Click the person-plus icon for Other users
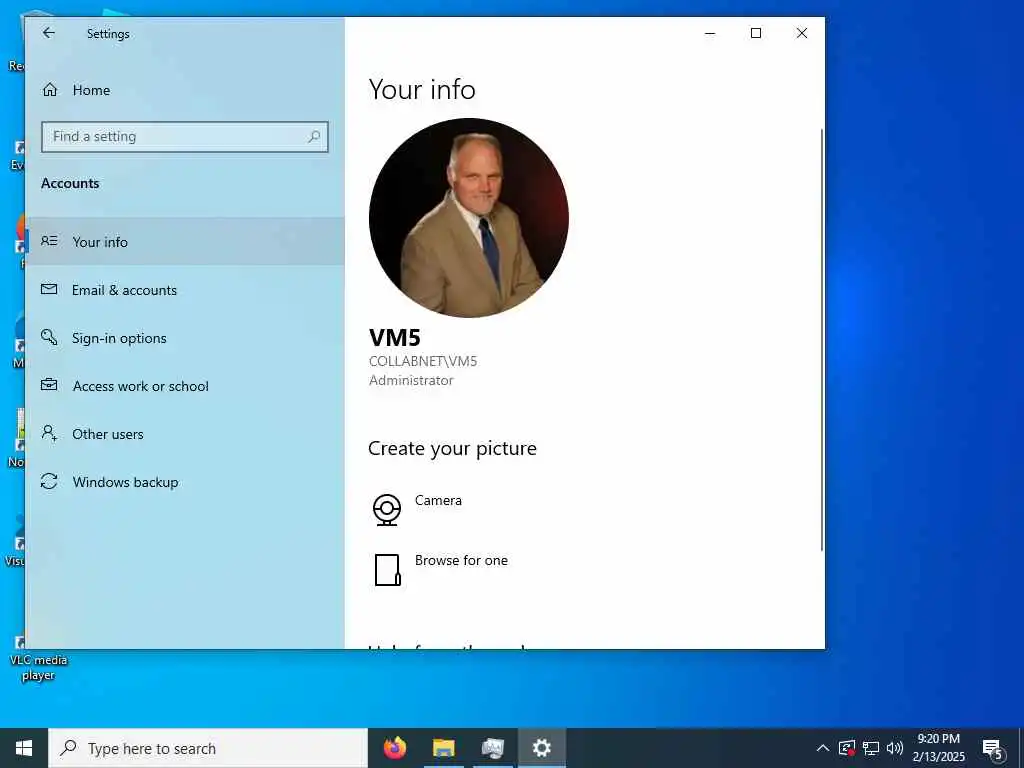 tap(49, 433)
